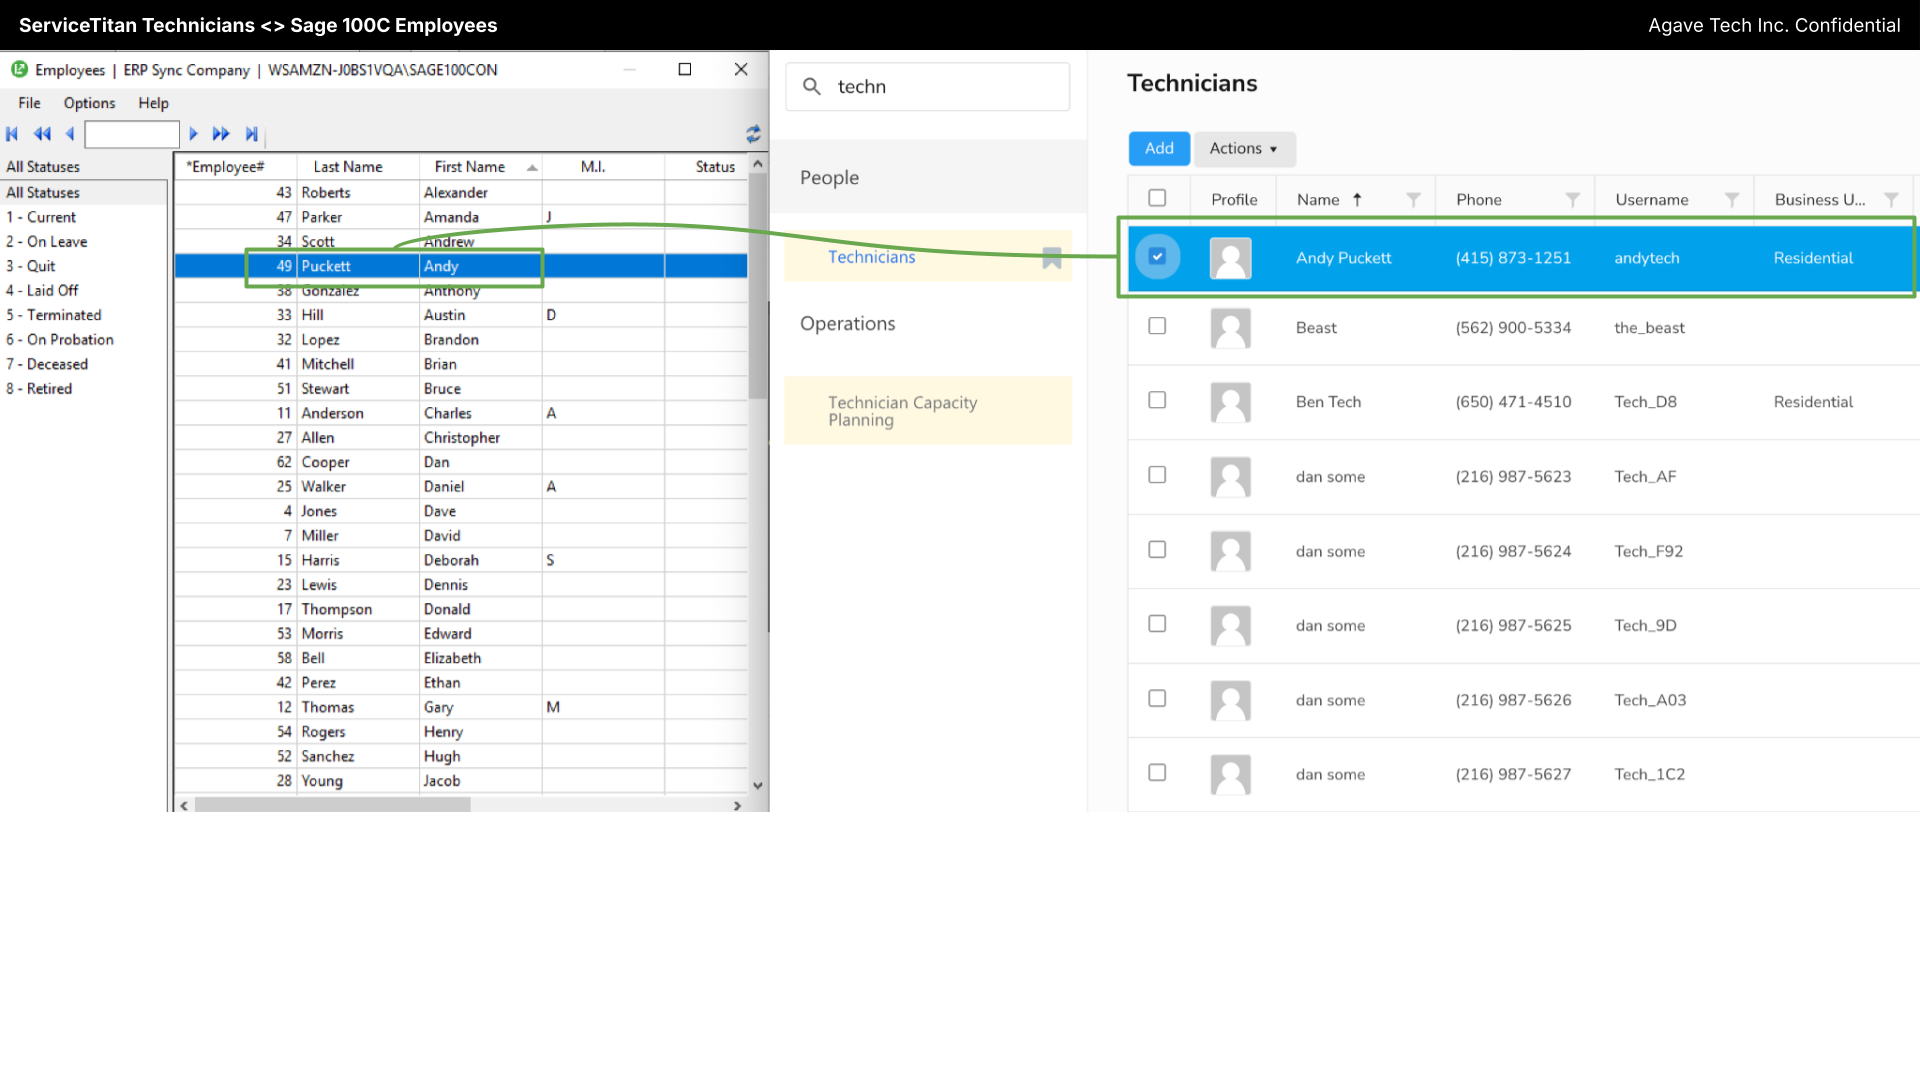Open Ben Tech's profile avatar
The width and height of the screenshot is (1920, 1080).
pyautogui.click(x=1231, y=402)
